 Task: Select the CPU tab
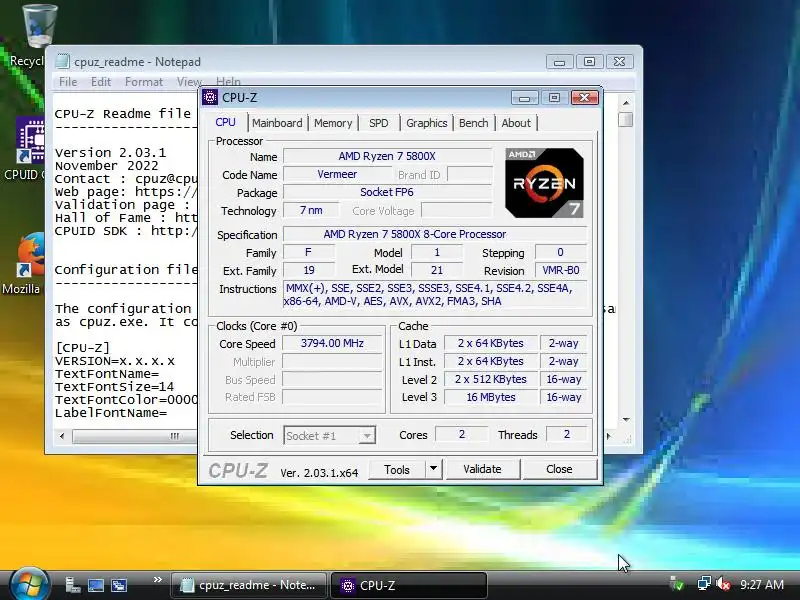226,122
